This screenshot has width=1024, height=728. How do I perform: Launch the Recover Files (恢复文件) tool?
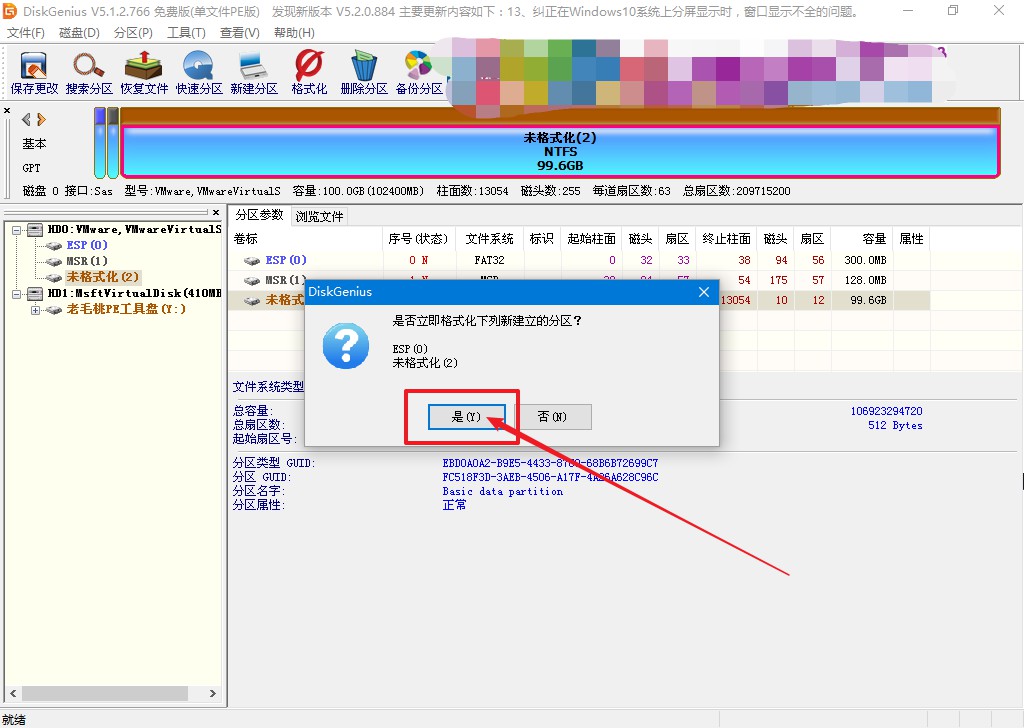[144, 72]
